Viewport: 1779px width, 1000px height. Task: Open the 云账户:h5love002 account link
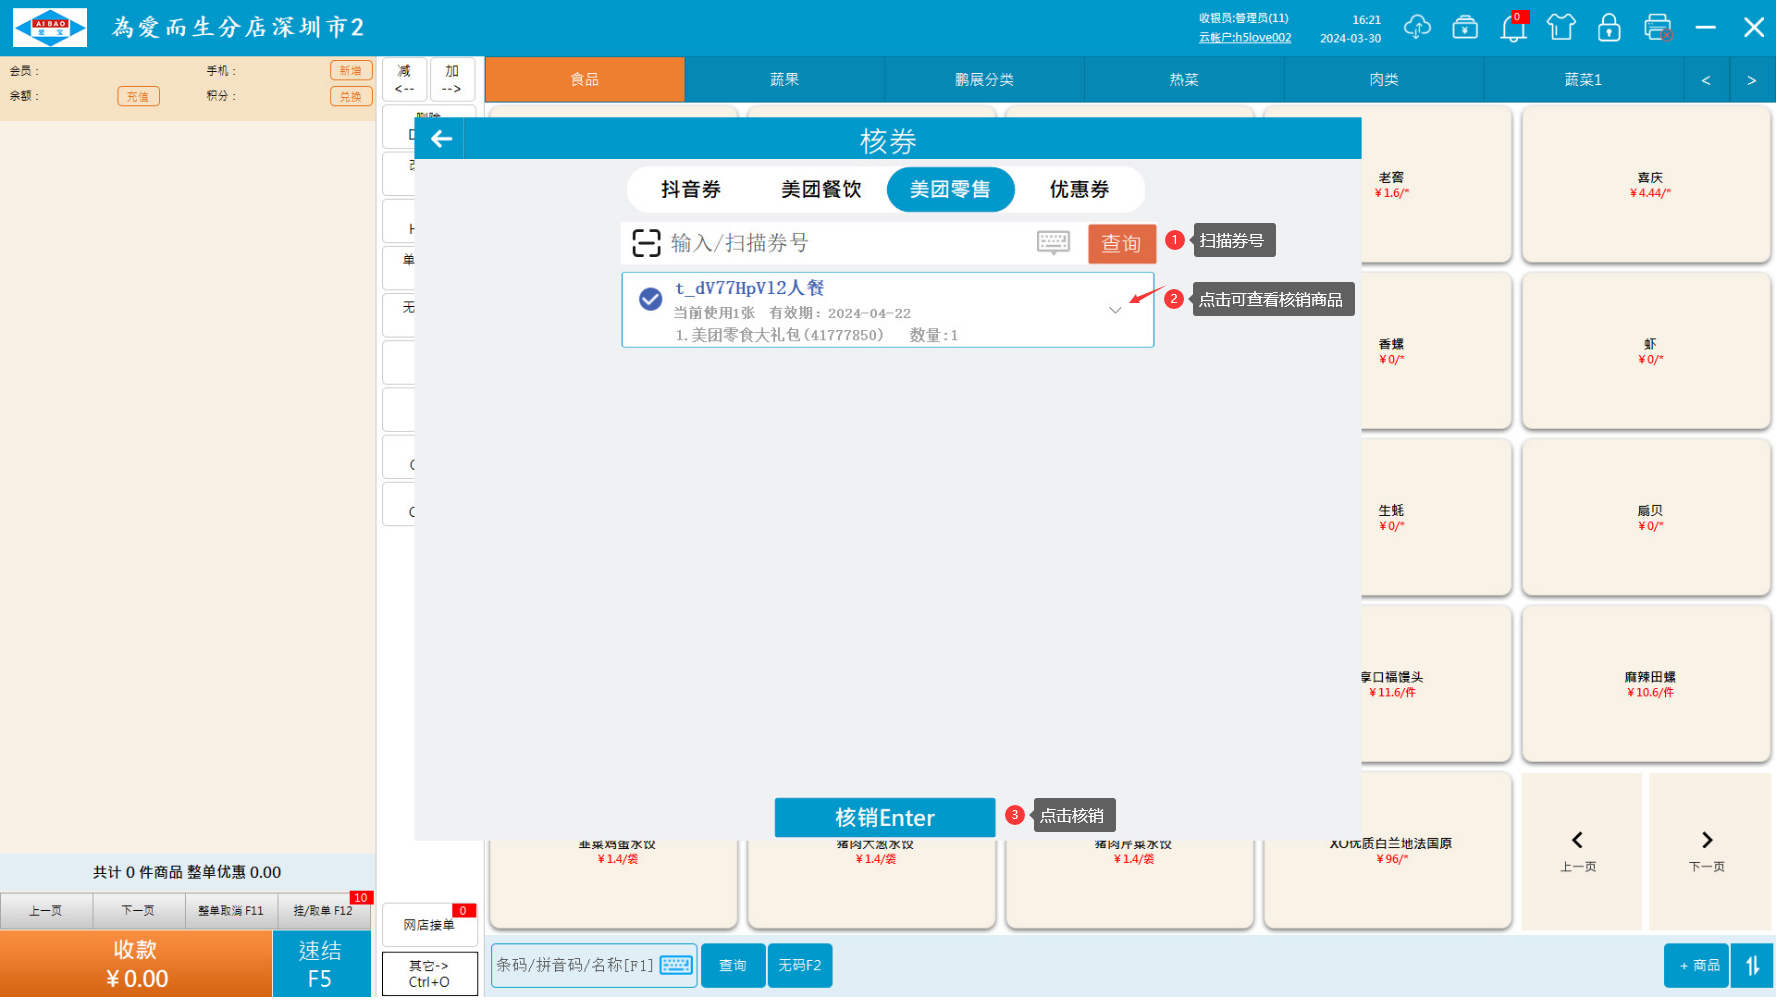pyautogui.click(x=1245, y=38)
